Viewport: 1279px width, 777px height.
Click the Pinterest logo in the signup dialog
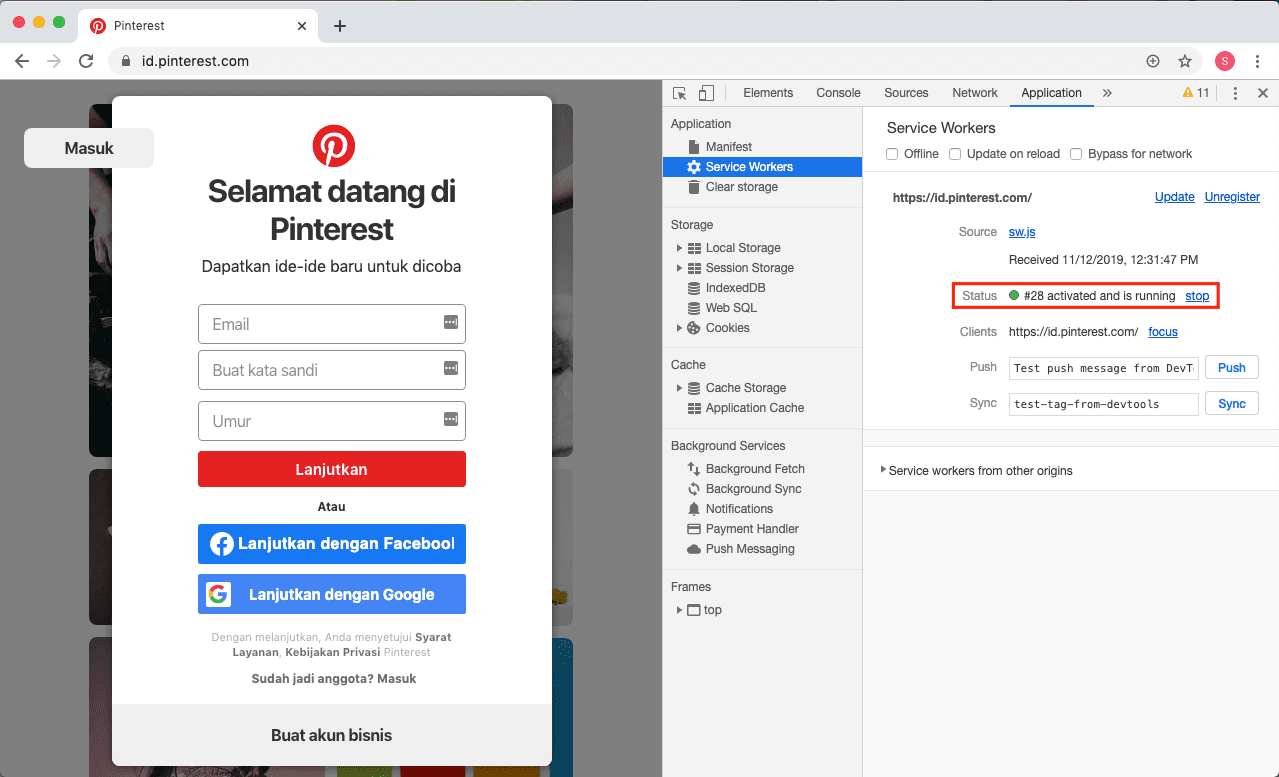click(x=333, y=146)
